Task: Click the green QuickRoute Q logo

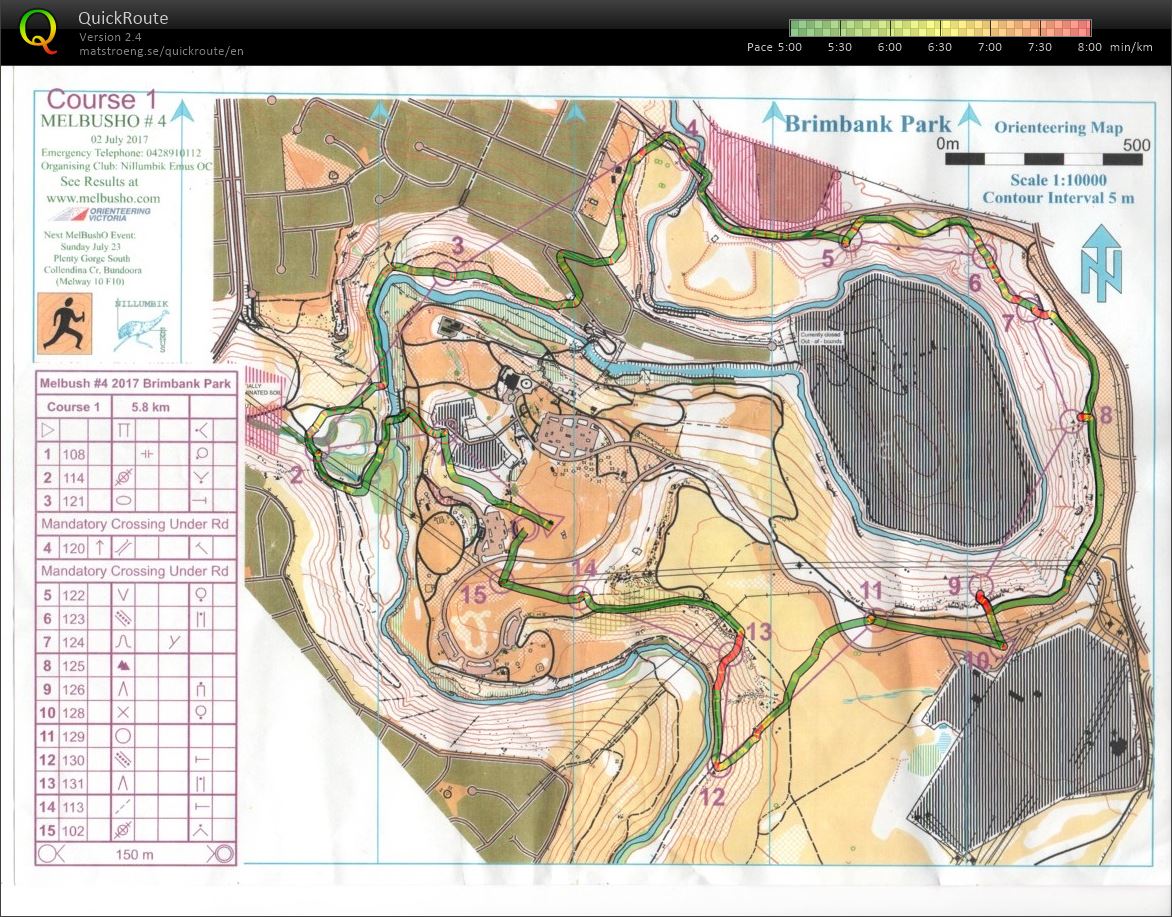Action: pos(39,30)
